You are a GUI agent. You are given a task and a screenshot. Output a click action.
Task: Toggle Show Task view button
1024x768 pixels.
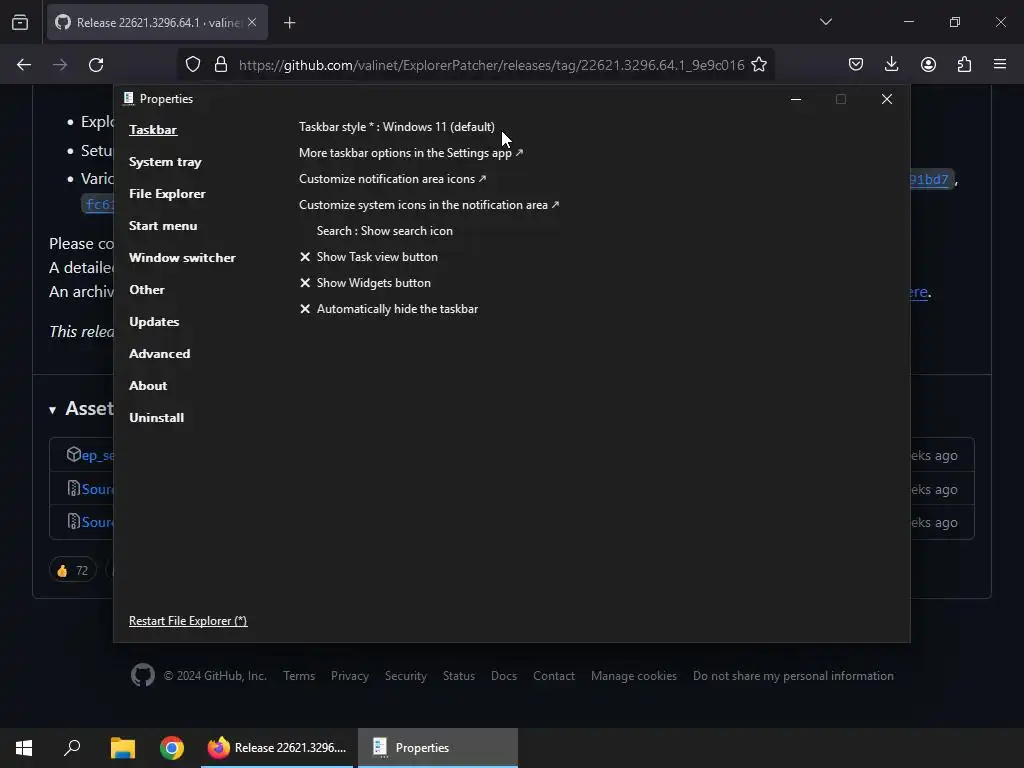pyautogui.click(x=369, y=257)
